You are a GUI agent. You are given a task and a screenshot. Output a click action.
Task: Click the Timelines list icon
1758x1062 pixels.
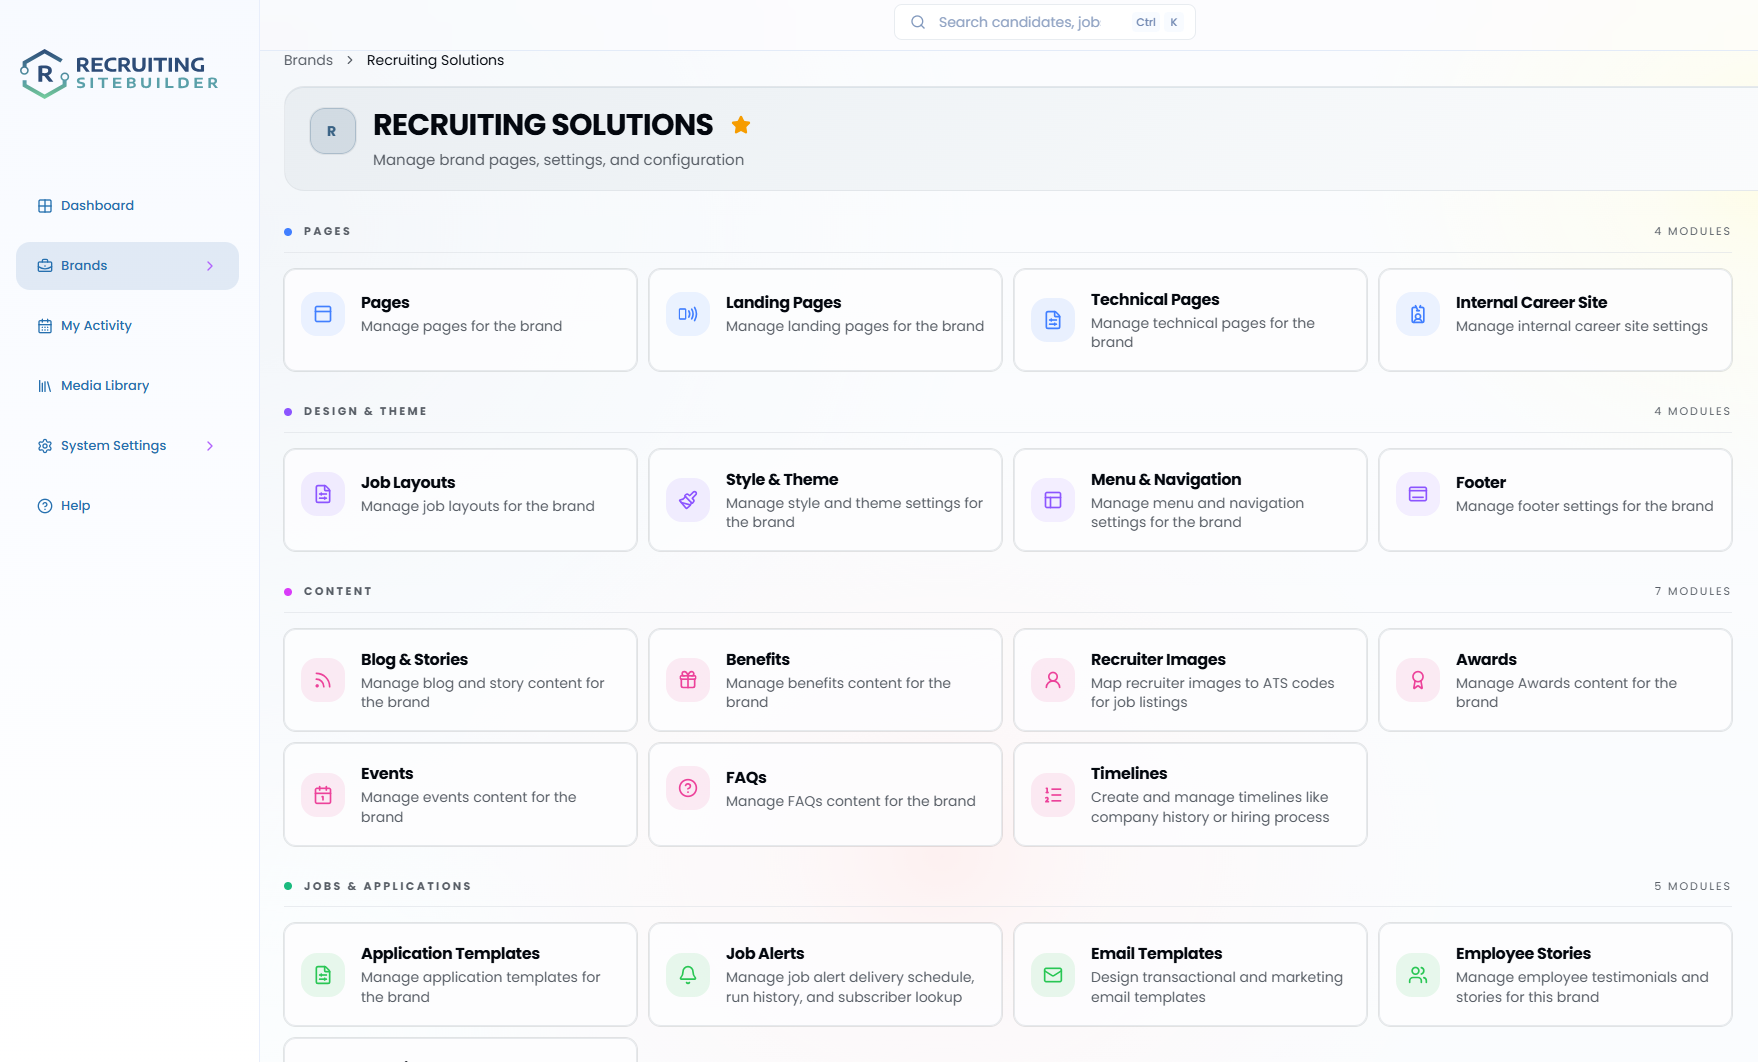[x=1053, y=795]
